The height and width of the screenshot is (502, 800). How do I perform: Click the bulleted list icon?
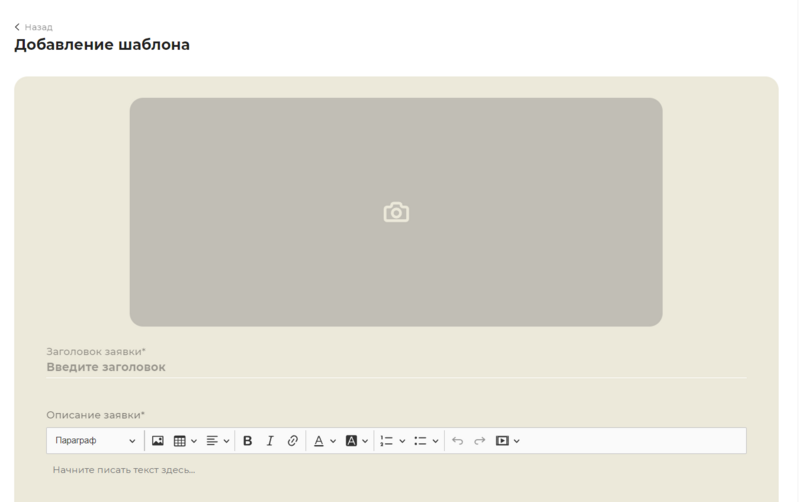420,441
